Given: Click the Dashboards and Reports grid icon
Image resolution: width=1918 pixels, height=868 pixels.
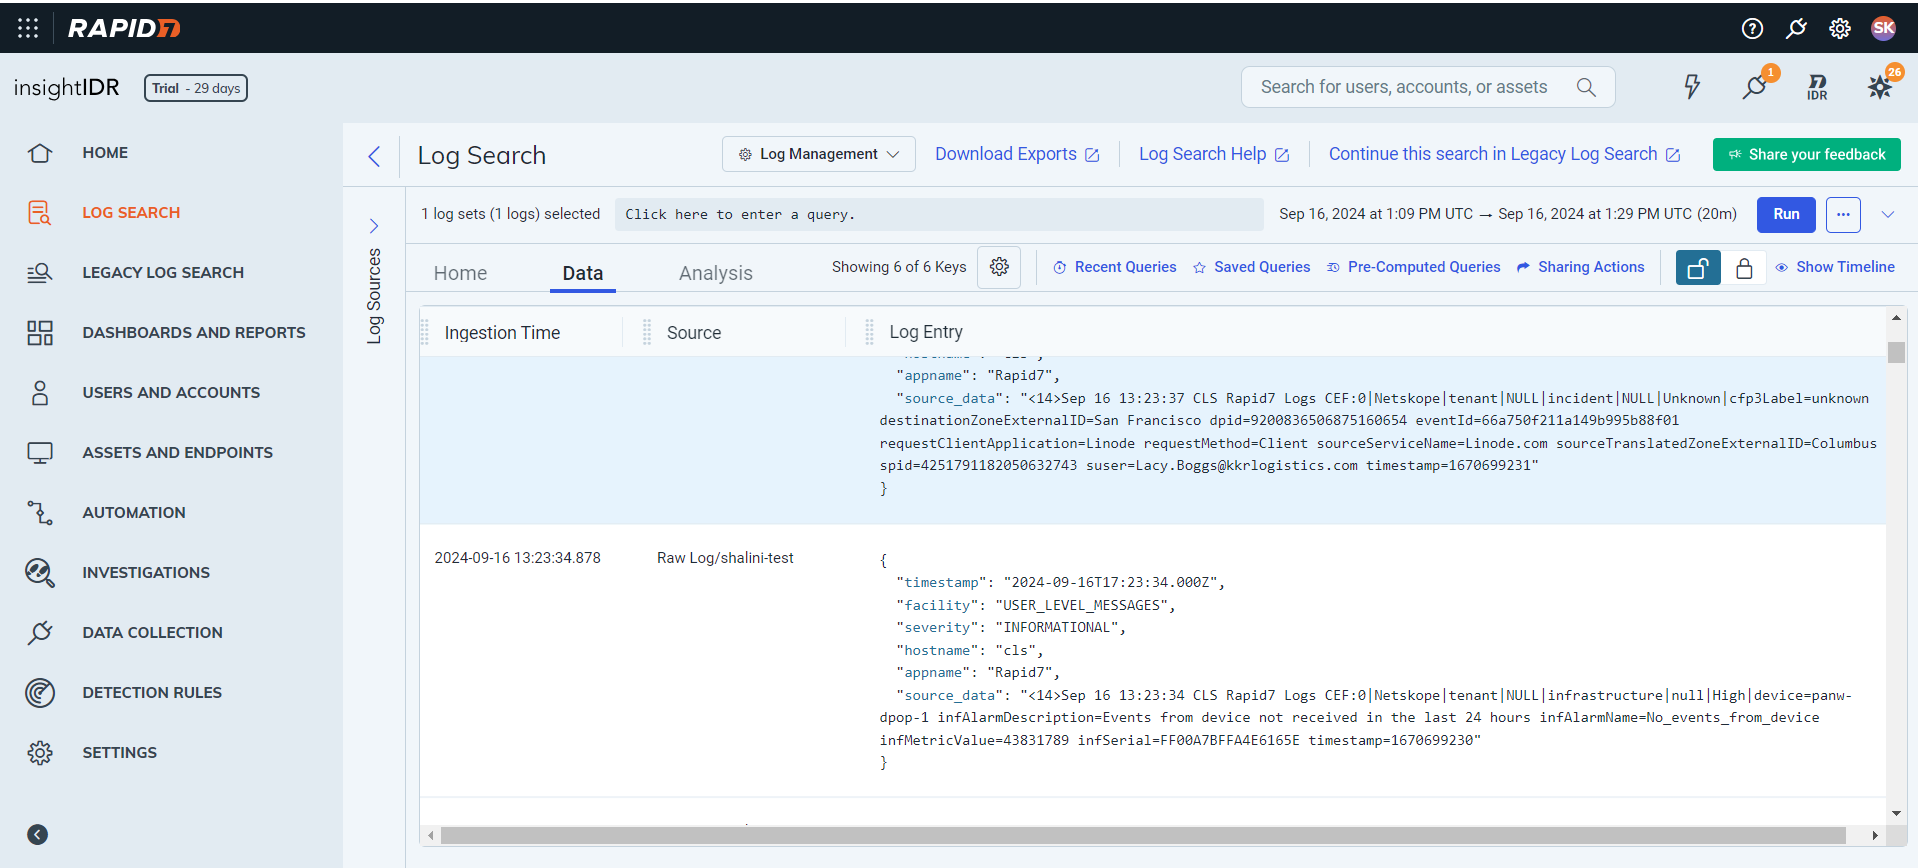Looking at the screenshot, I should (40, 333).
